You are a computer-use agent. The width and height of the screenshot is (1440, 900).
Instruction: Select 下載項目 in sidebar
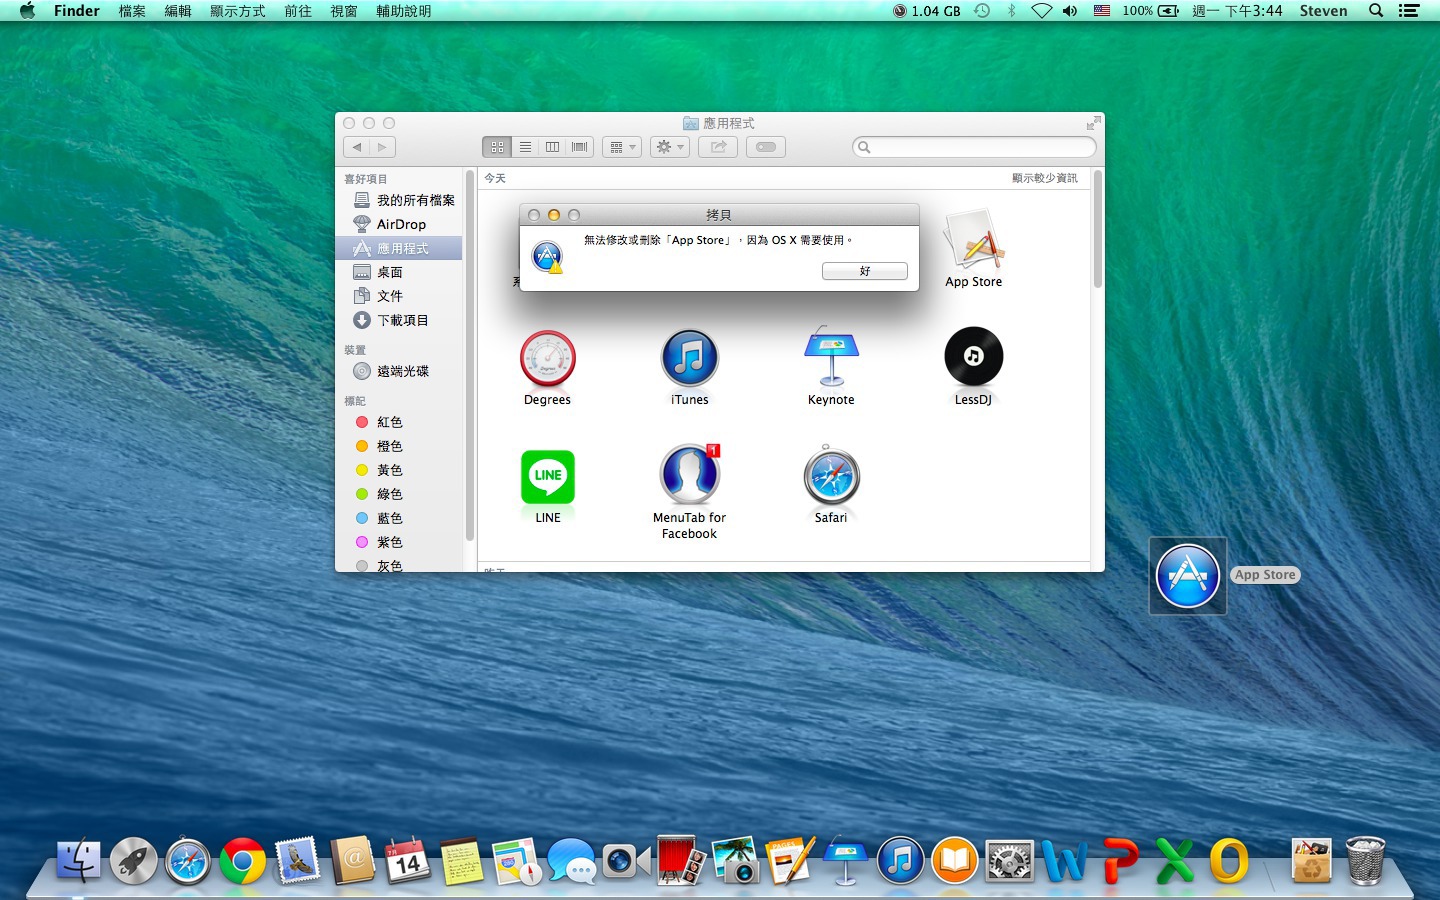click(x=399, y=320)
